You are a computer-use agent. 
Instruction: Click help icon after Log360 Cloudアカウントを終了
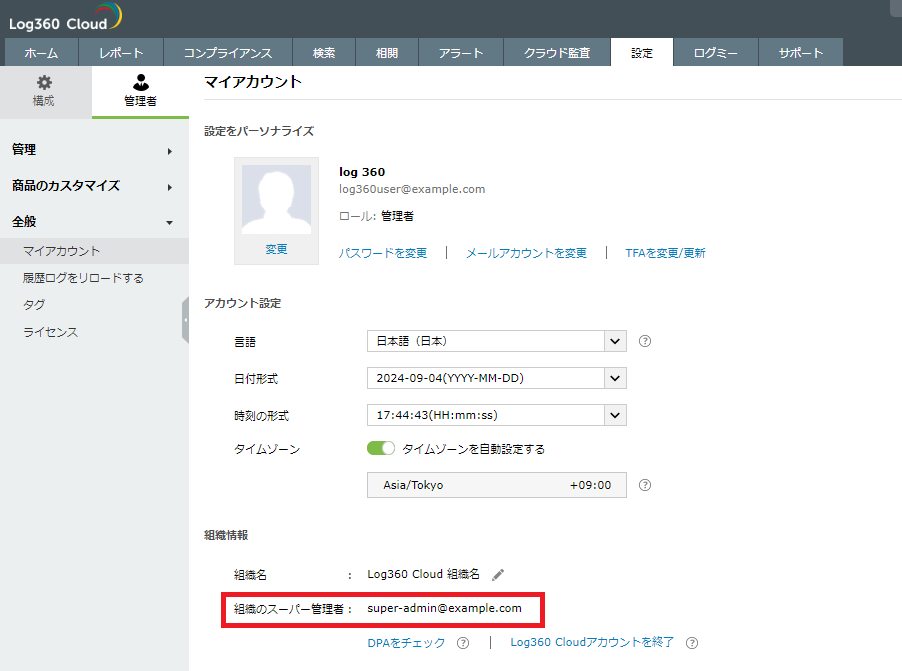coord(692,643)
